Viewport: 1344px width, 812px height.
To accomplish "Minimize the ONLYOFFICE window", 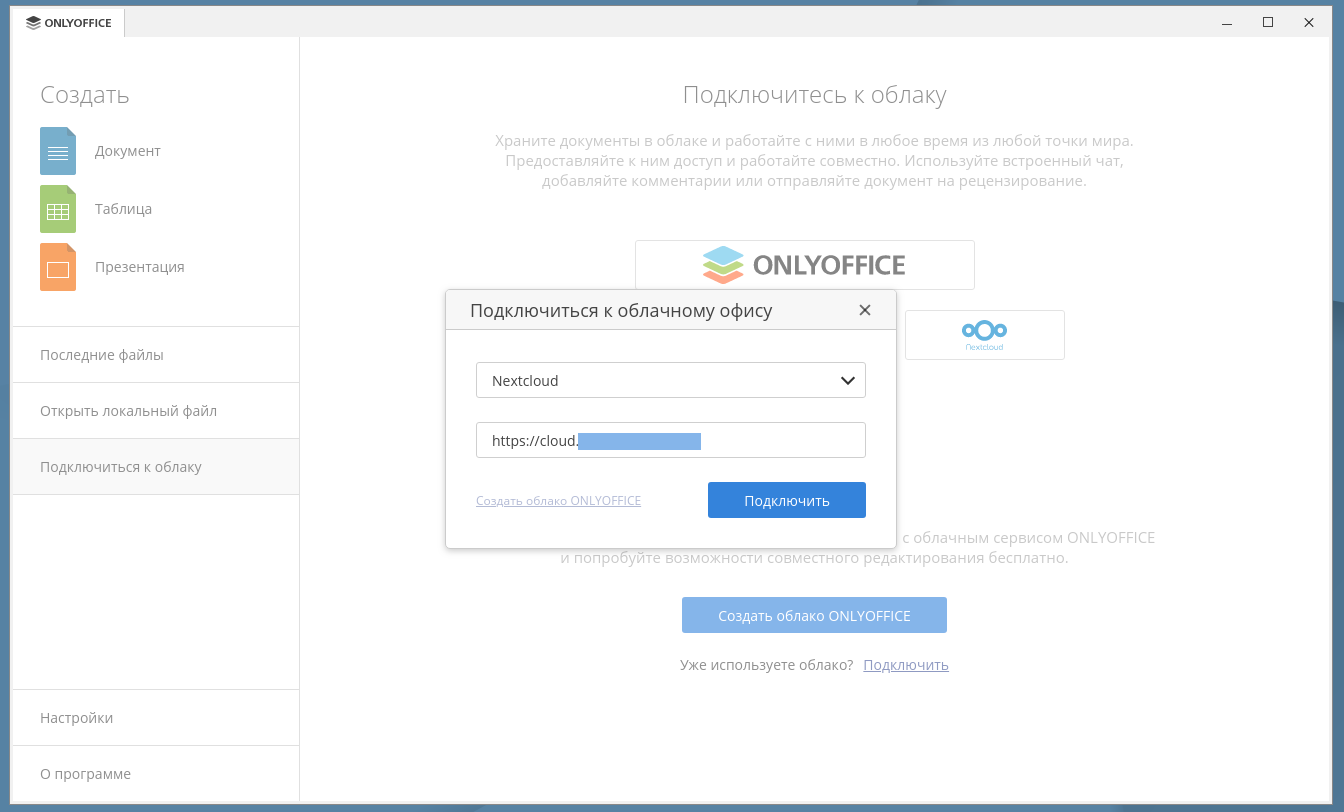I will click(1226, 22).
